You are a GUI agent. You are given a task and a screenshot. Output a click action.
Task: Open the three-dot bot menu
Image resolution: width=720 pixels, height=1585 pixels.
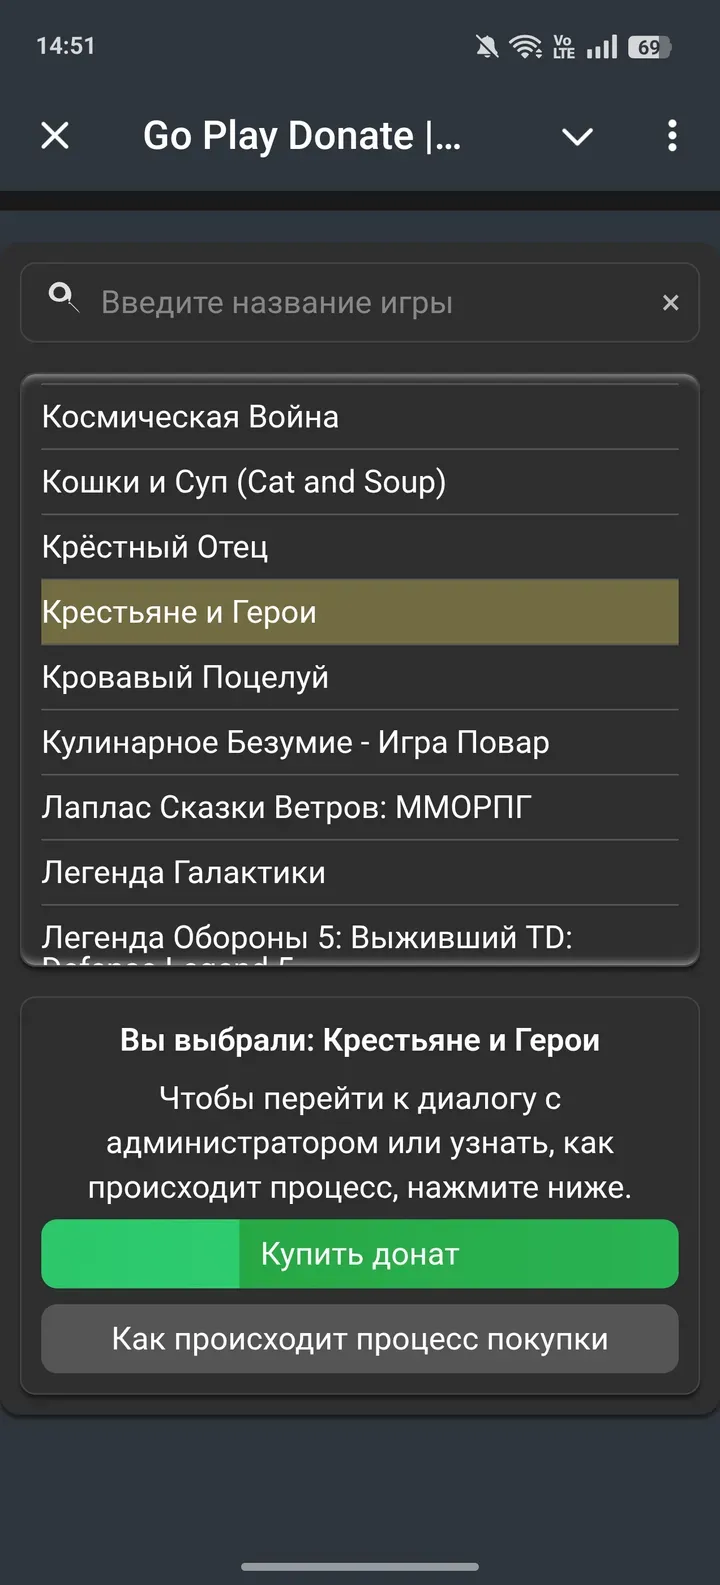pyautogui.click(x=672, y=136)
